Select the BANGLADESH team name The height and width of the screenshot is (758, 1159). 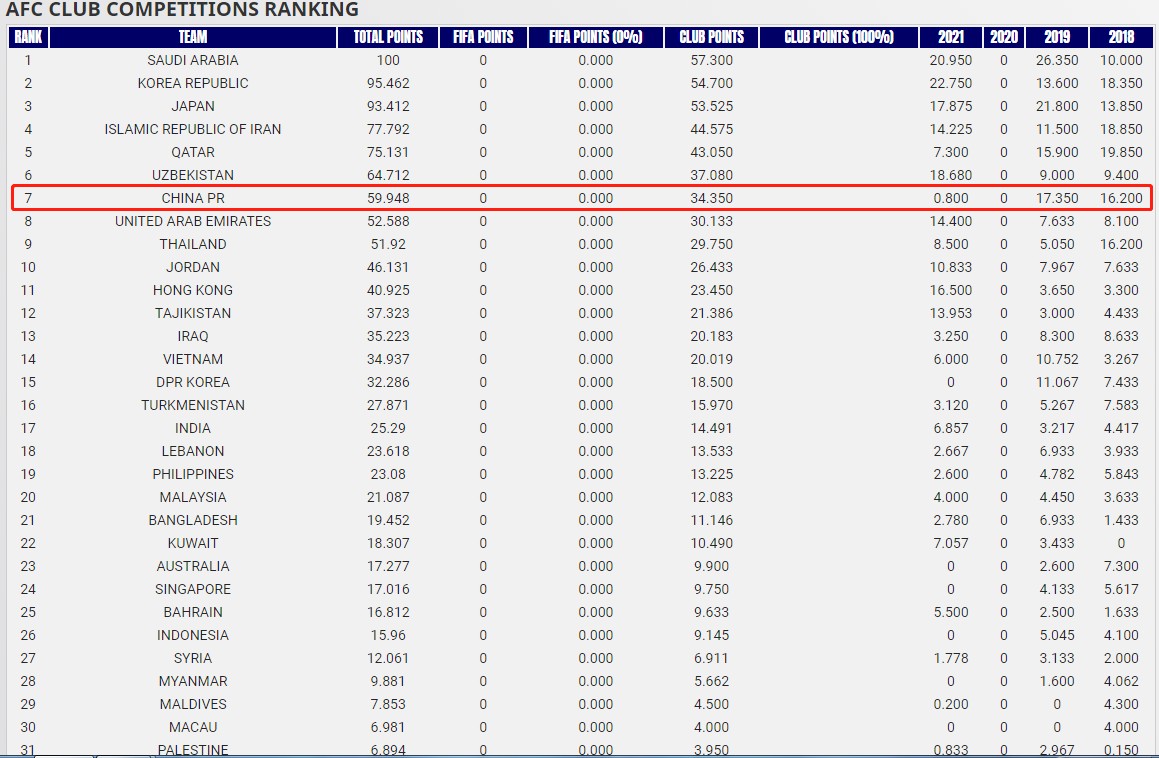193,519
